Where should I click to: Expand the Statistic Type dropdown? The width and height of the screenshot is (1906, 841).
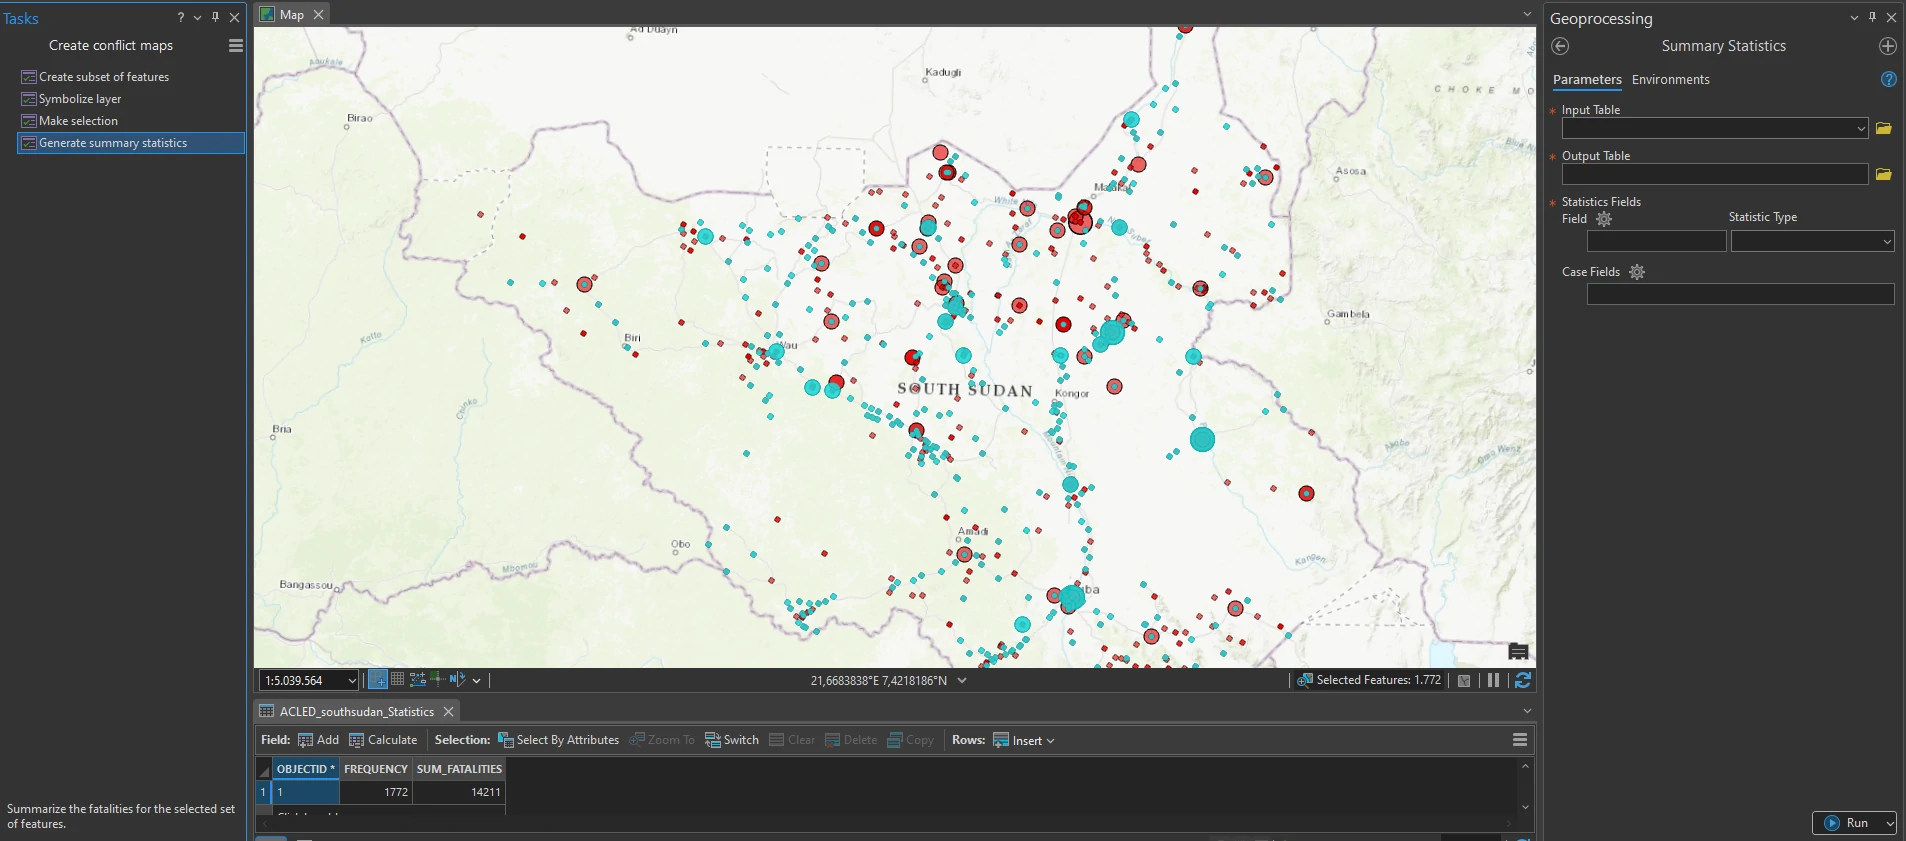coord(1886,241)
